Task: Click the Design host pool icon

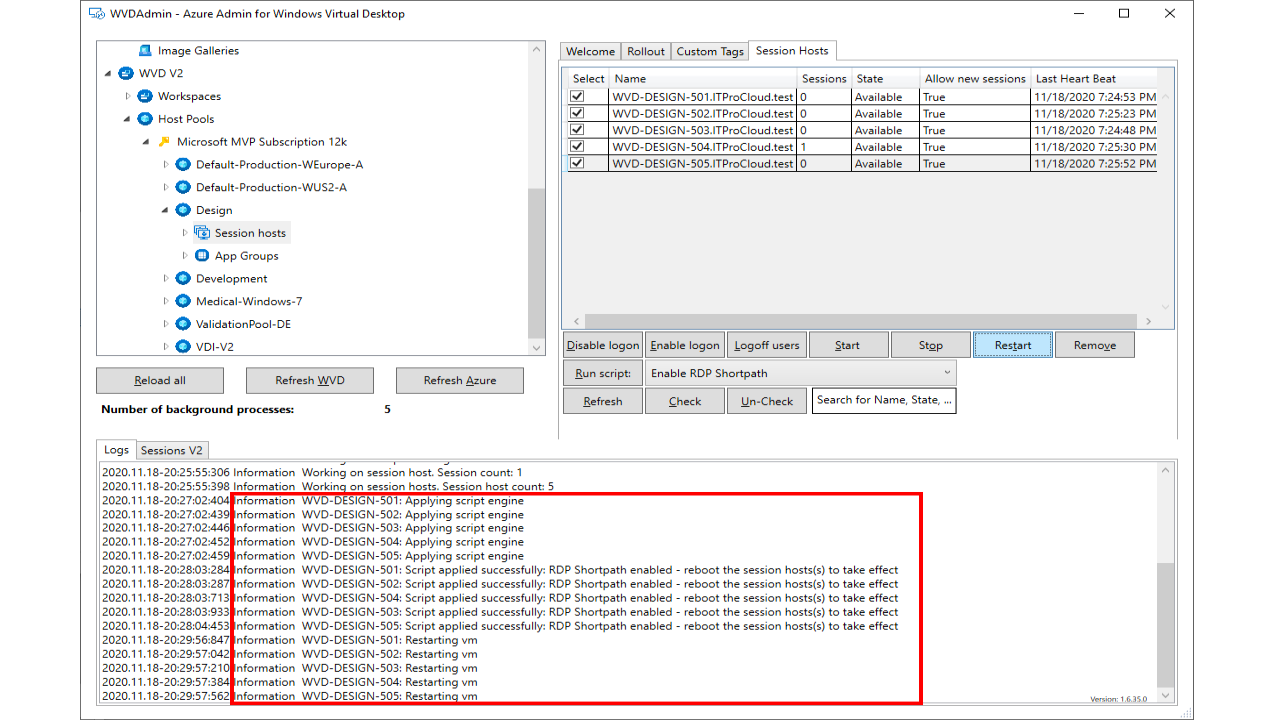Action: [183, 210]
